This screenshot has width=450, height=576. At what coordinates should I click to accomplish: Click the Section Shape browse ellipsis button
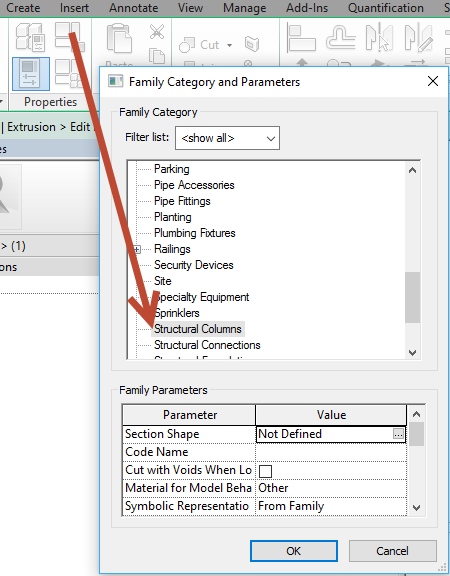tap(398, 434)
